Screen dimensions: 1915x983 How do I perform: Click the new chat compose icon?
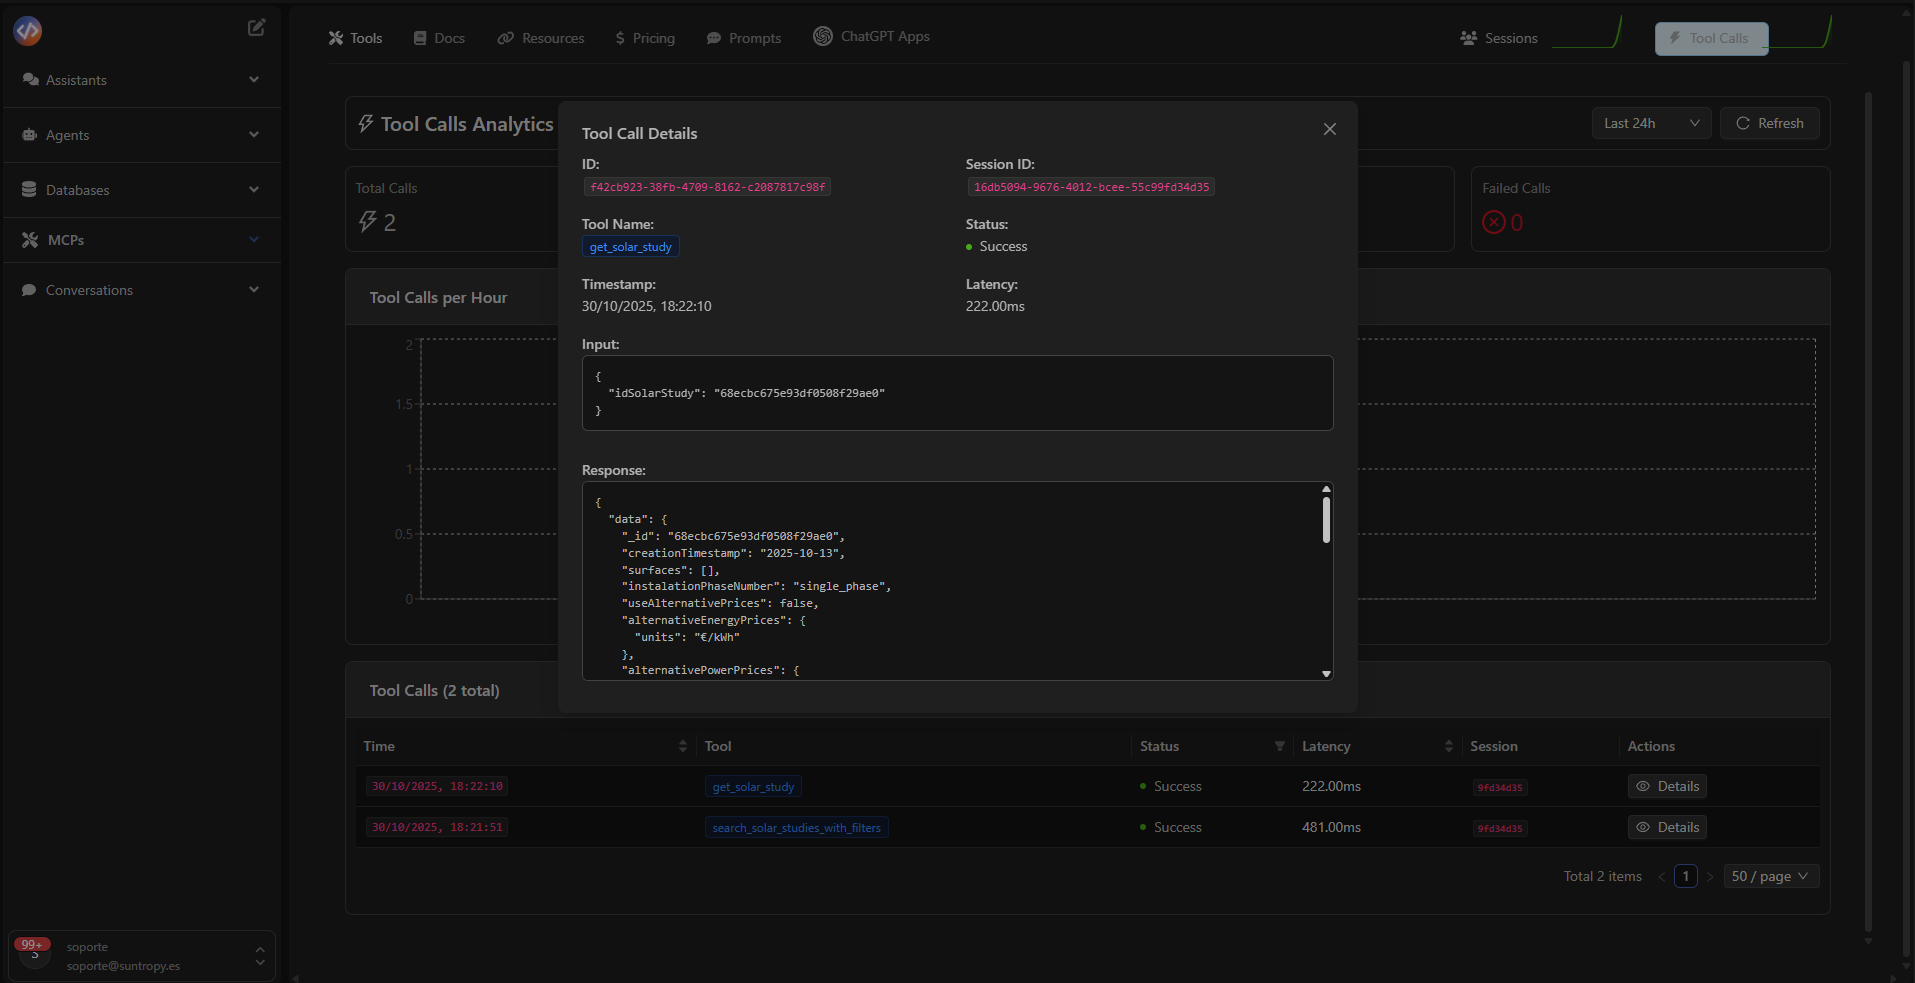pyautogui.click(x=256, y=28)
